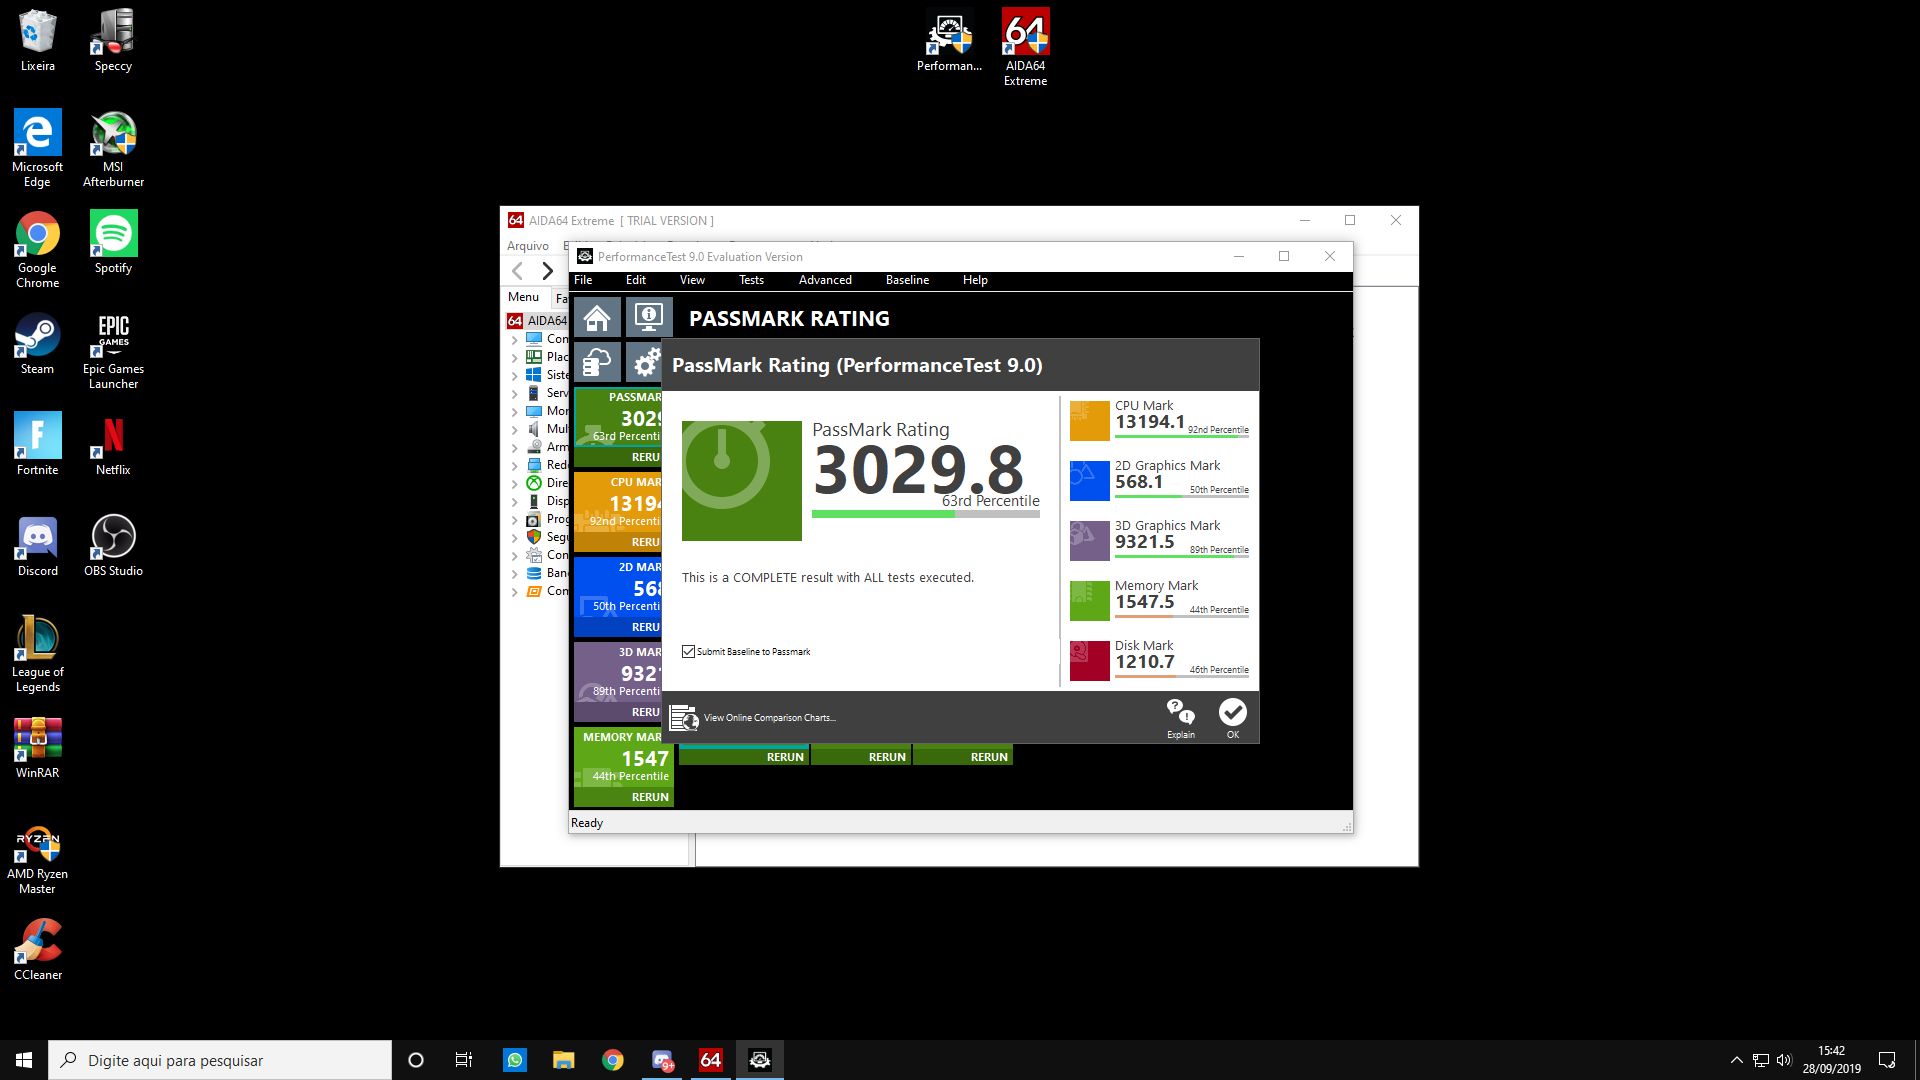
Task: Click View Online Comparison Charts link
Action: 769,718
